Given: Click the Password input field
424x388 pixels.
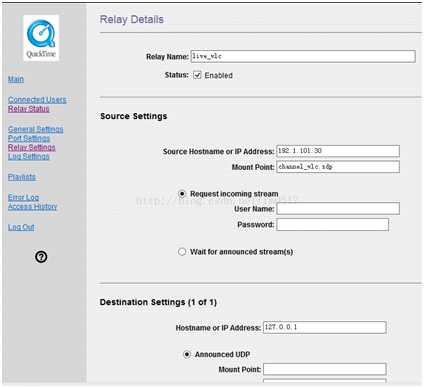Looking at the screenshot, I should click(x=332, y=225).
